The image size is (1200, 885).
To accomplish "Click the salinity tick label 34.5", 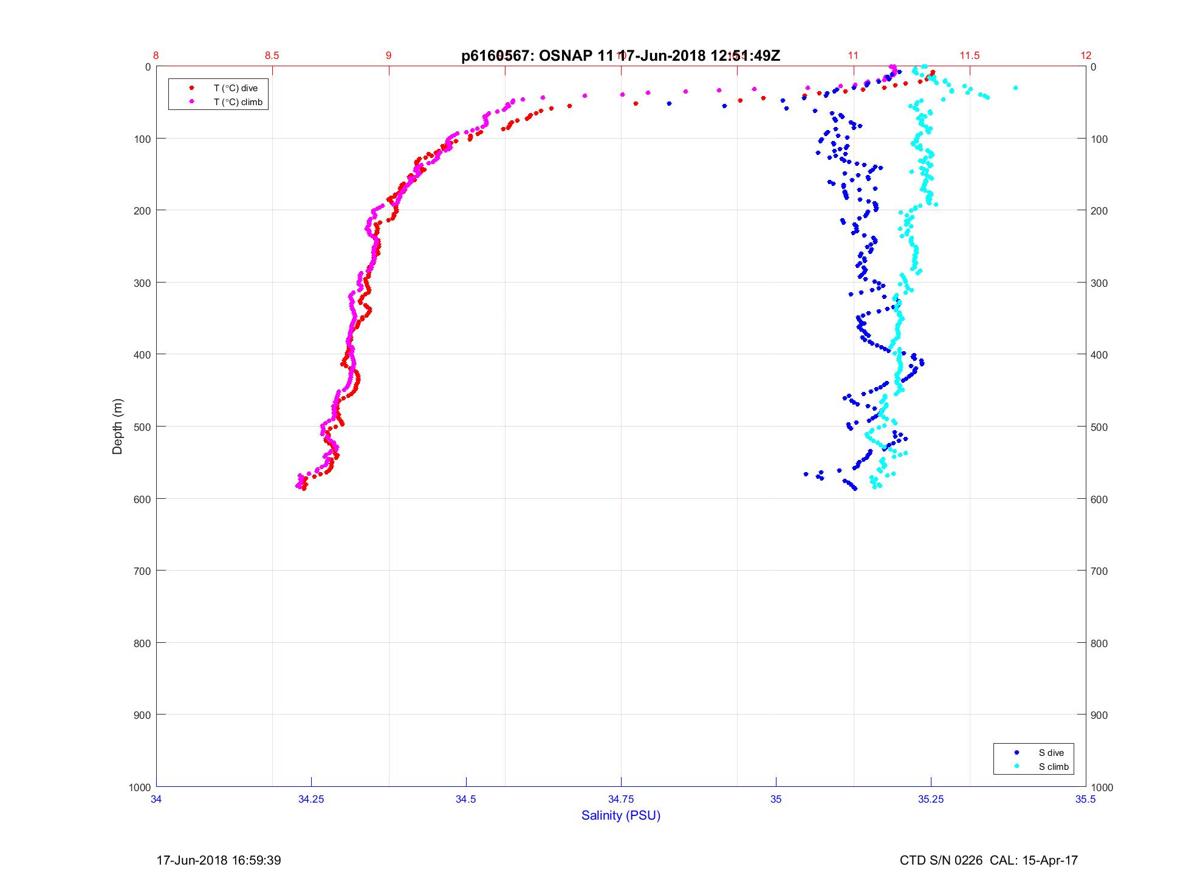I will [x=466, y=799].
